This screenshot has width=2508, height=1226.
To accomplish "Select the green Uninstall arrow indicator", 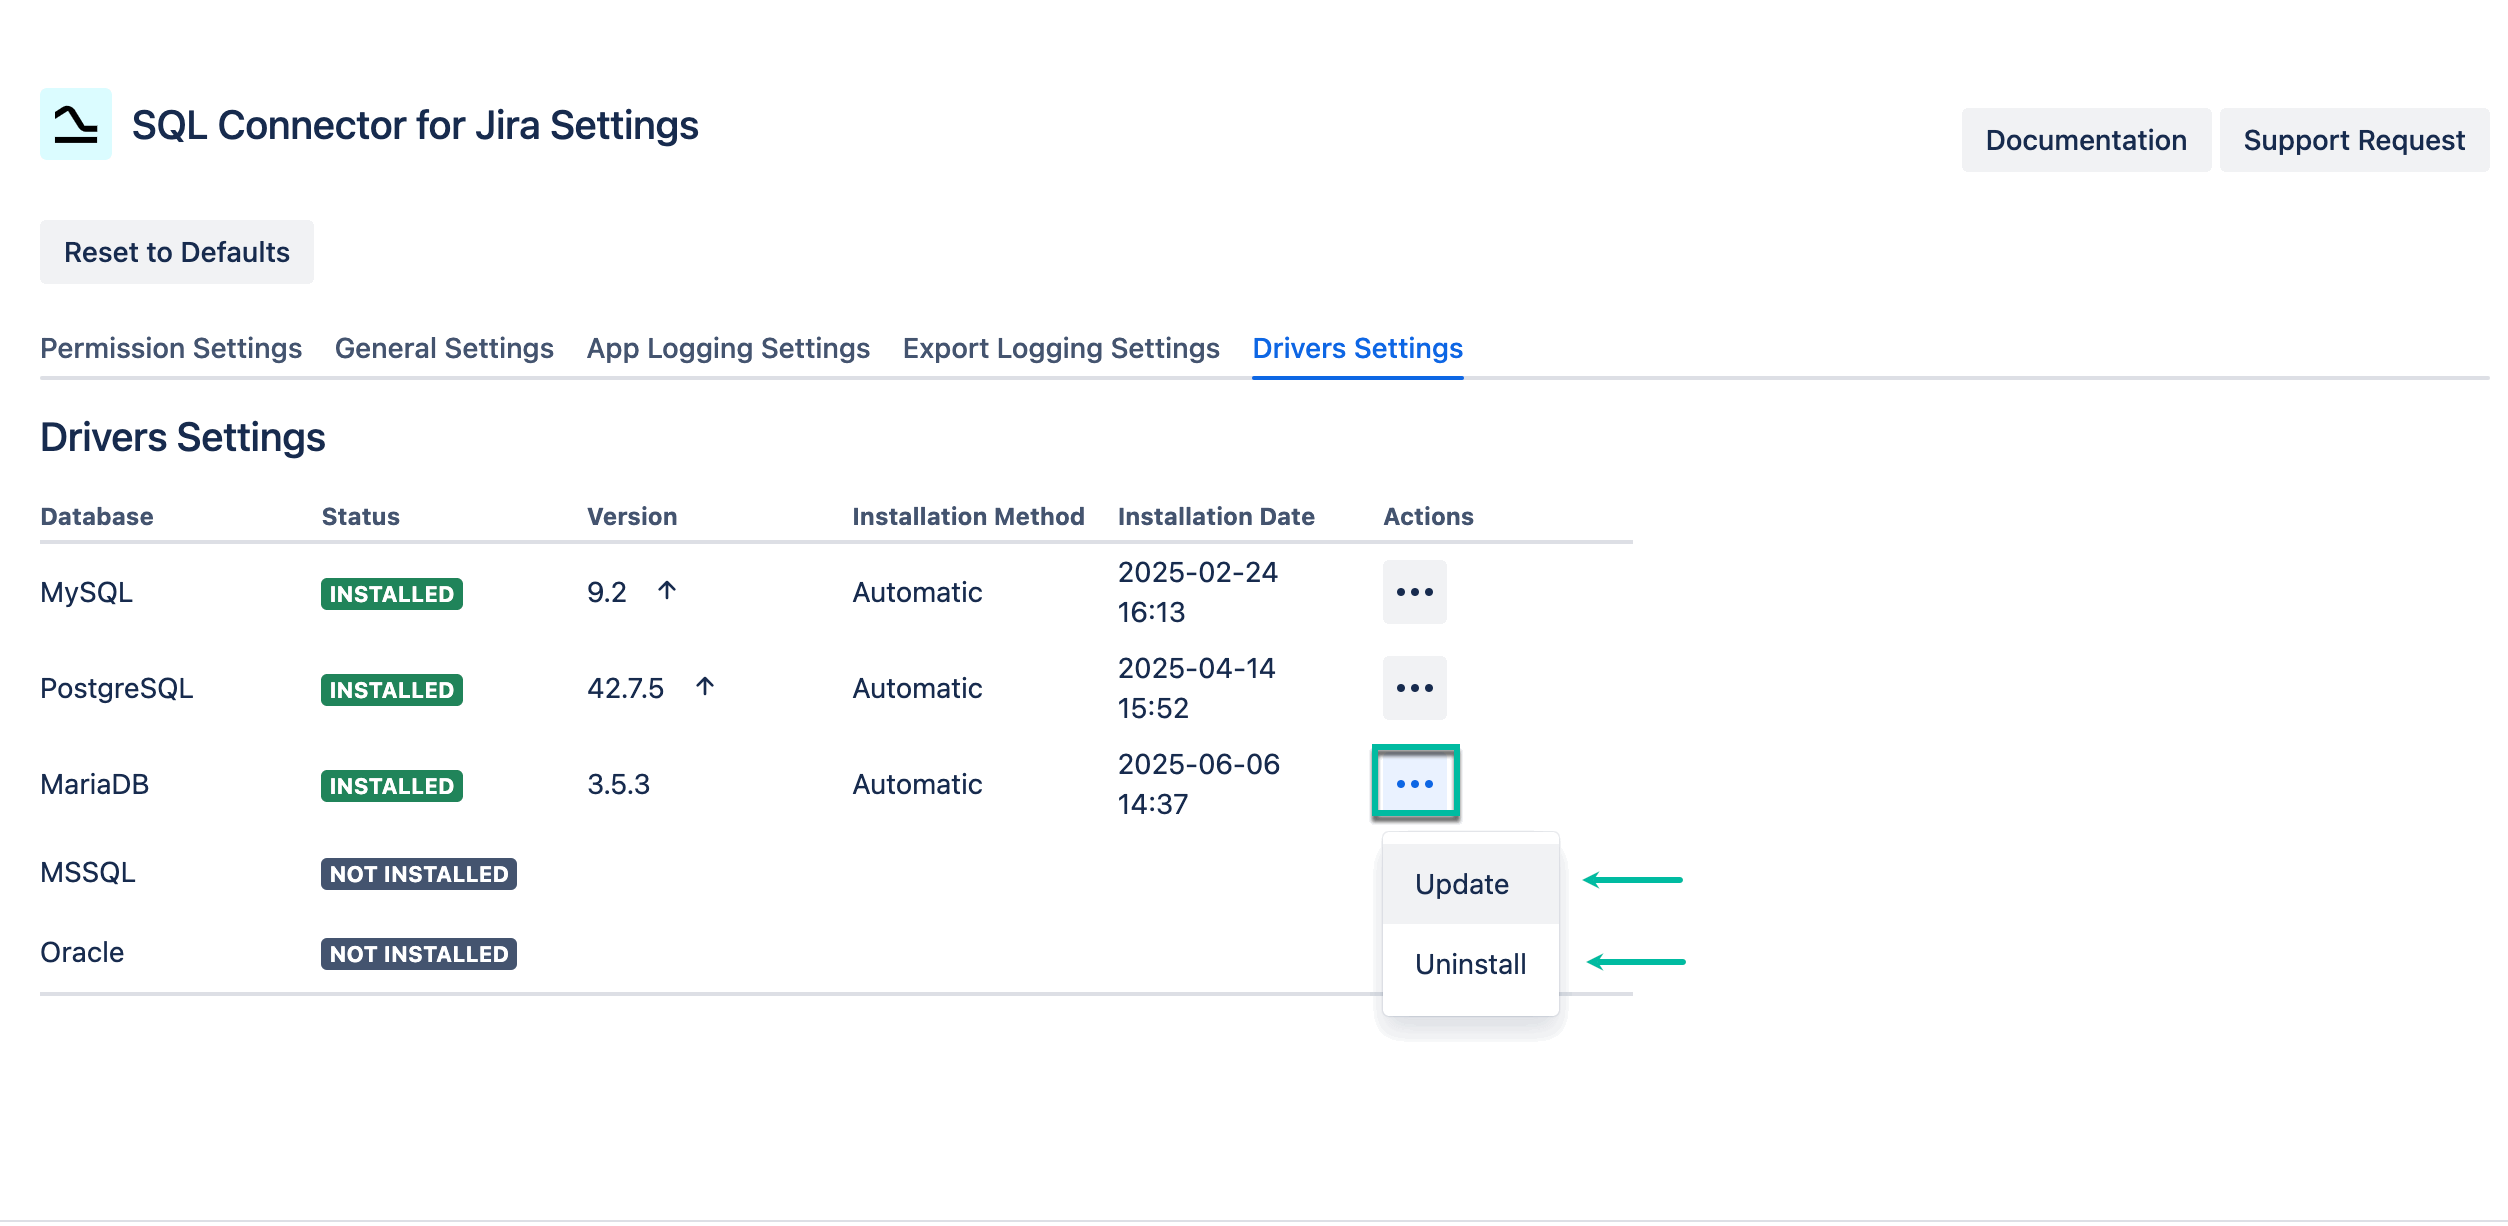I will [1634, 962].
